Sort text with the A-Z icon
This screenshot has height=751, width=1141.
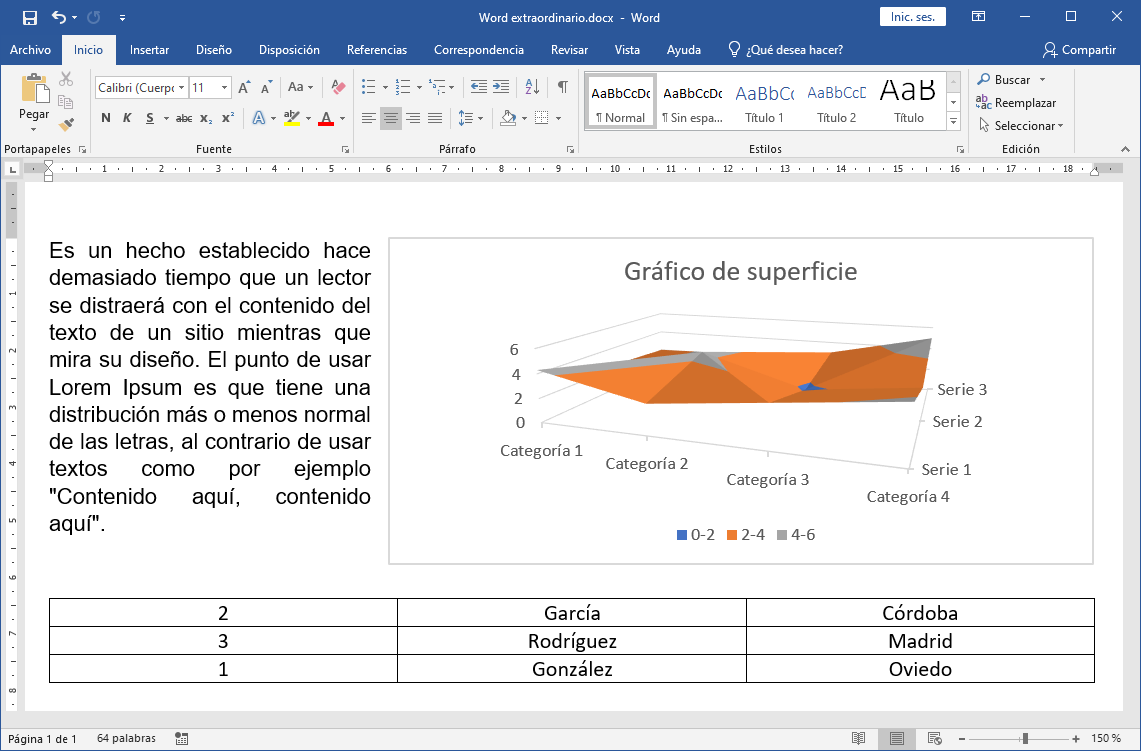[532, 88]
